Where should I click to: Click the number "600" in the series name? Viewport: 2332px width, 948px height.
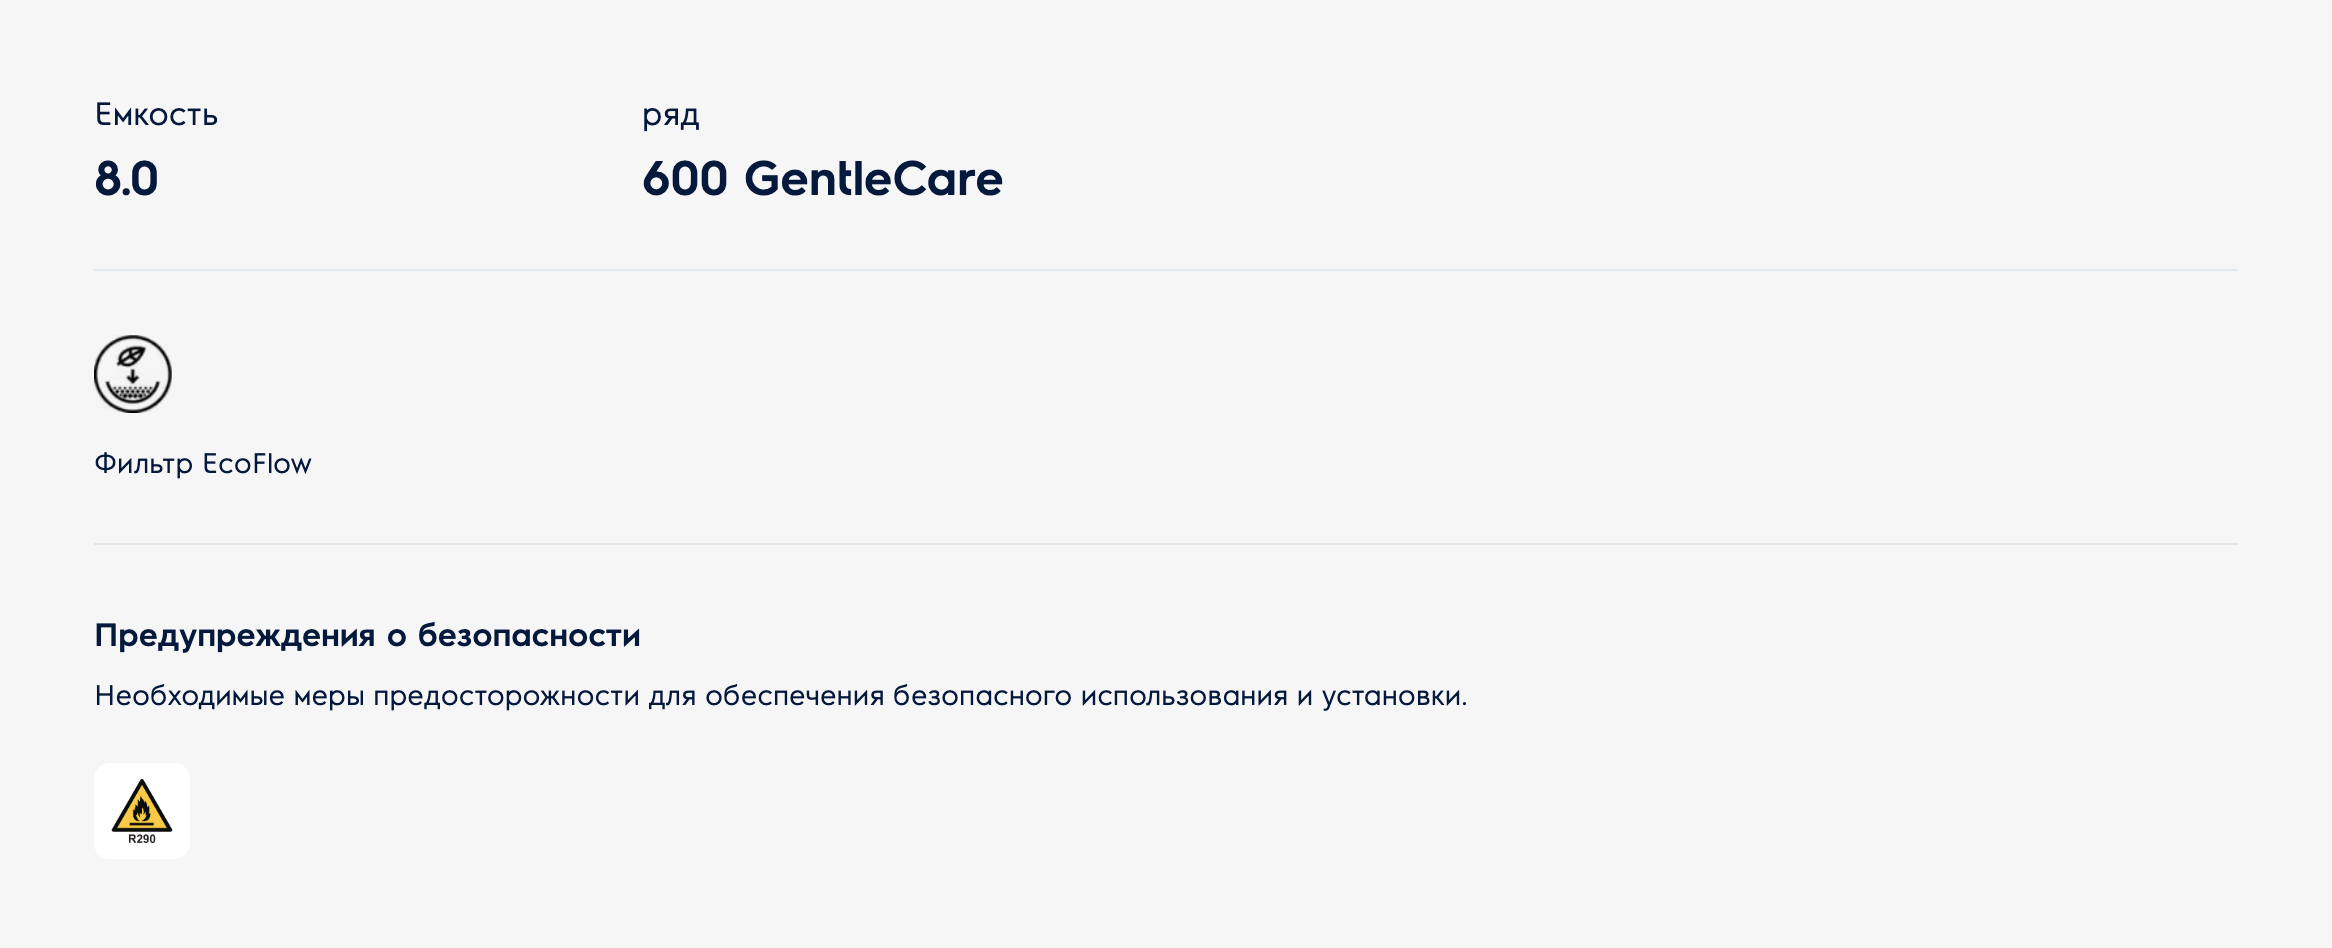click(x=685, y=179)
